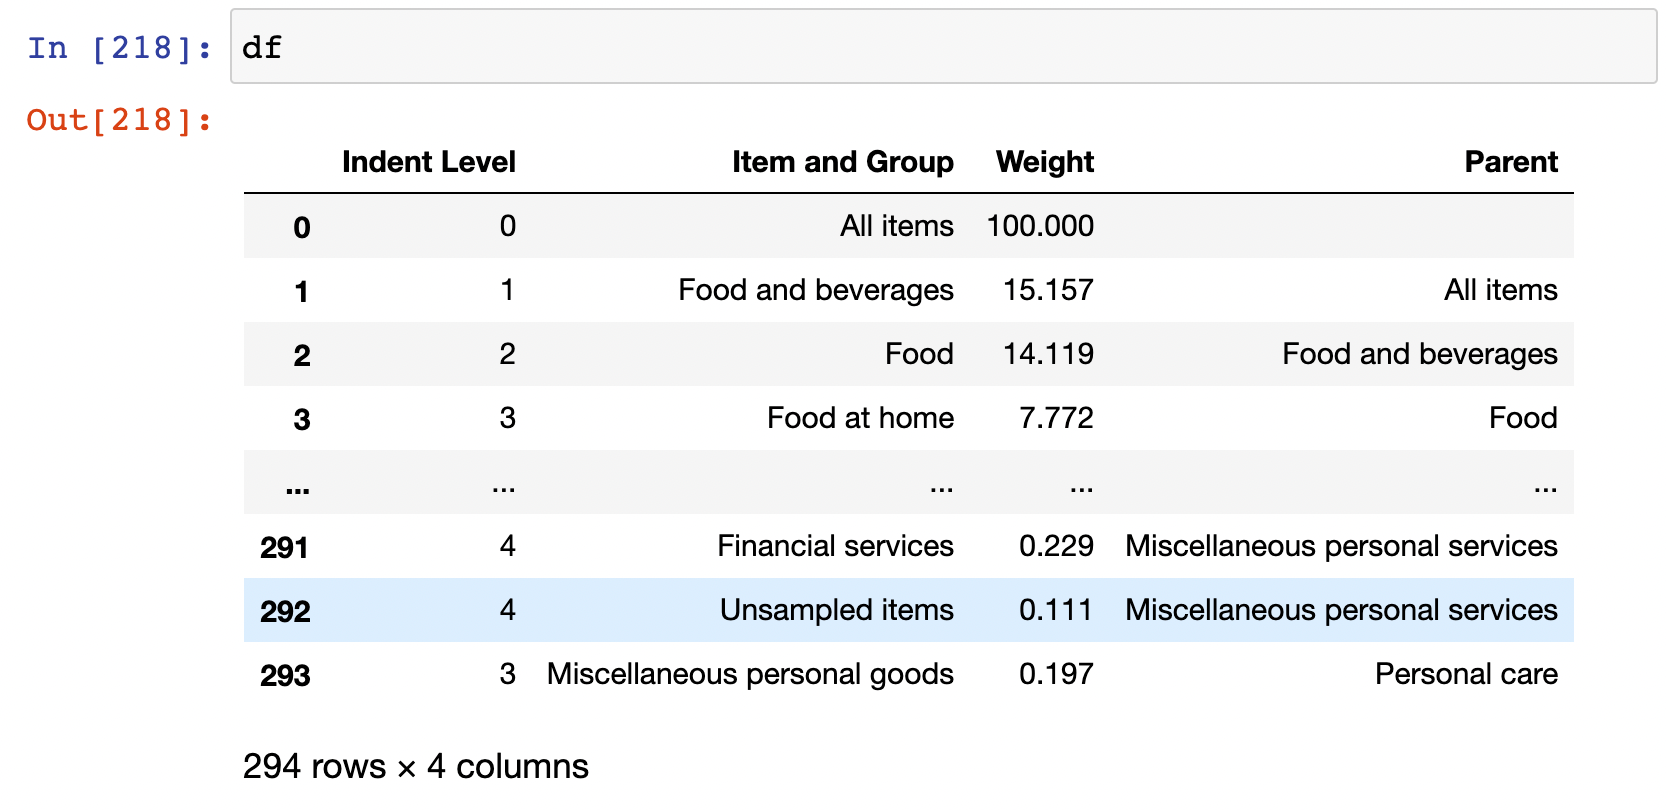Viewport: 1666px width, 810px height.
Task: Select the All items cell in row 0
Action: point(896,226)
